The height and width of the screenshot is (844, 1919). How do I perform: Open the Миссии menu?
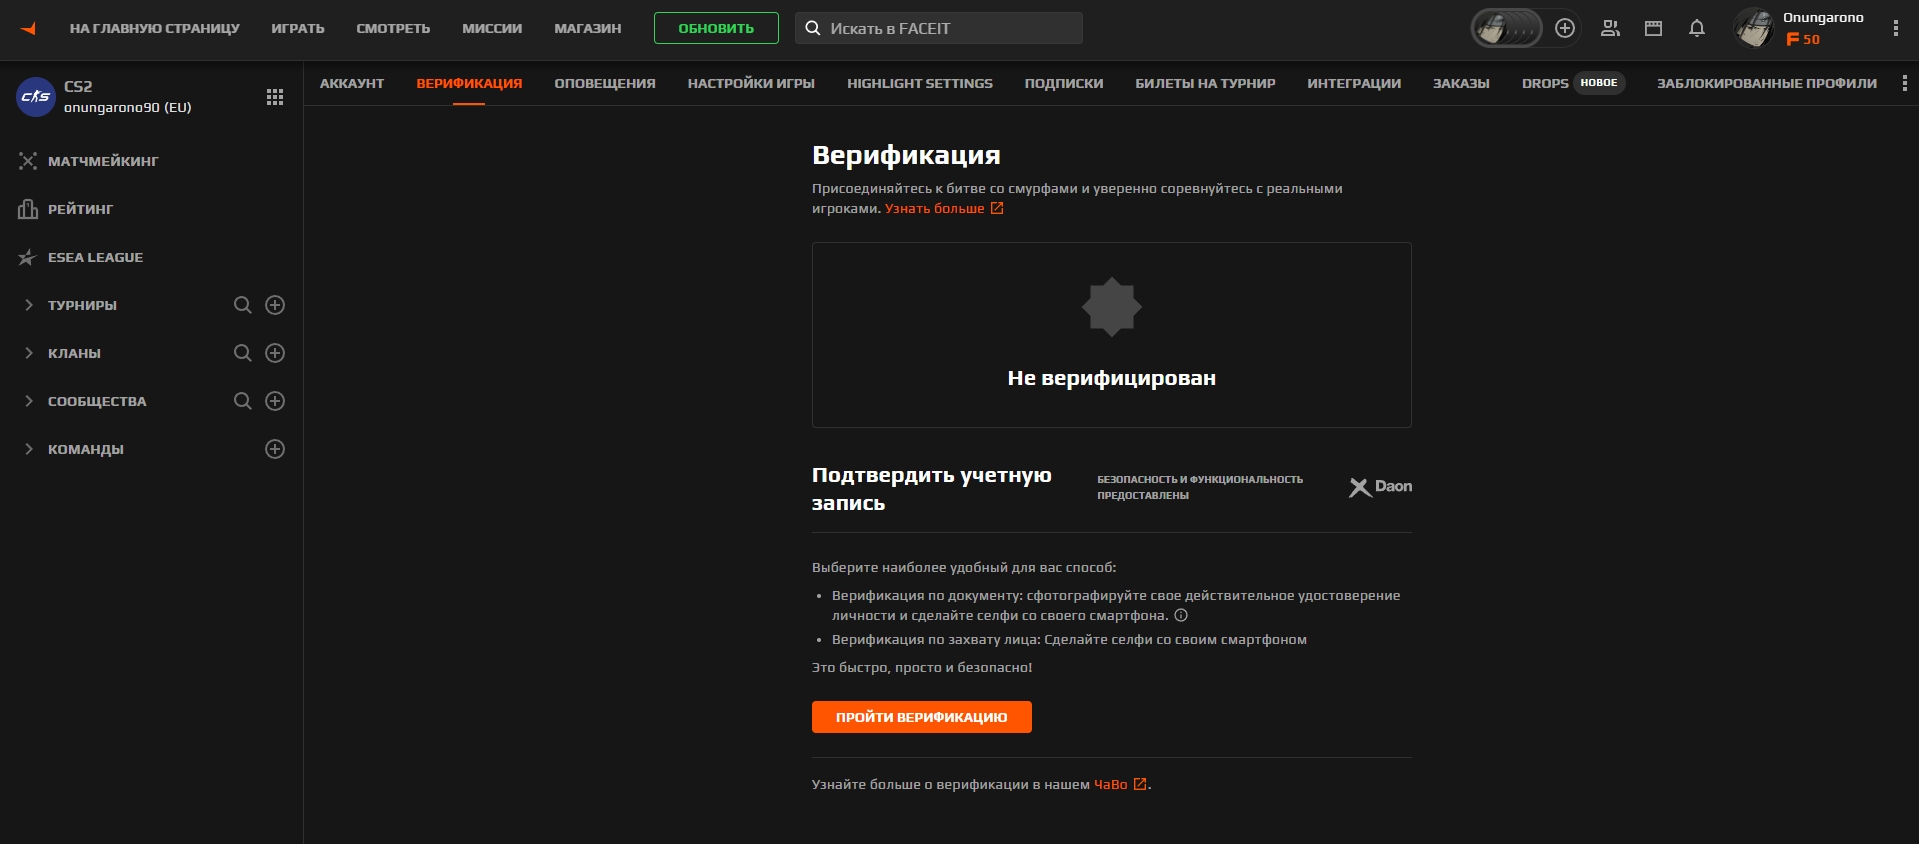coord(492,28)
